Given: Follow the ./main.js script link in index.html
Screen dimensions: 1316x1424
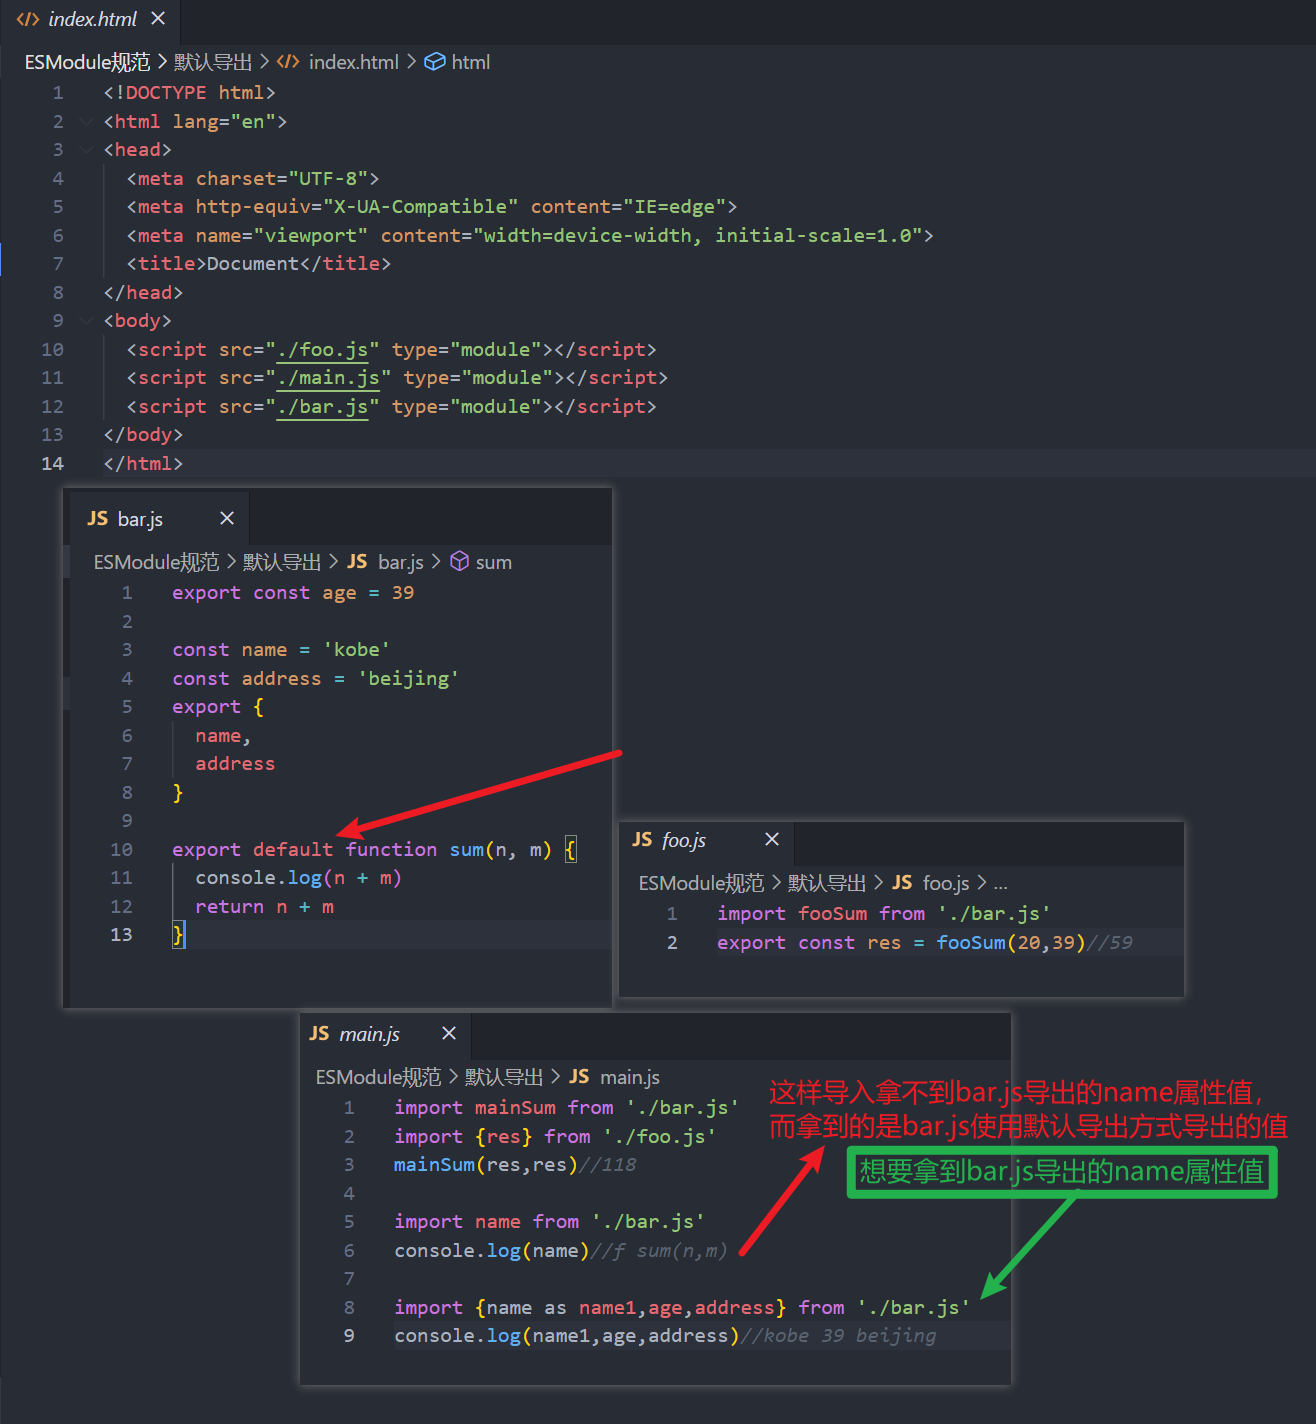Looking at the screenshot, I should tap(329, 378).
